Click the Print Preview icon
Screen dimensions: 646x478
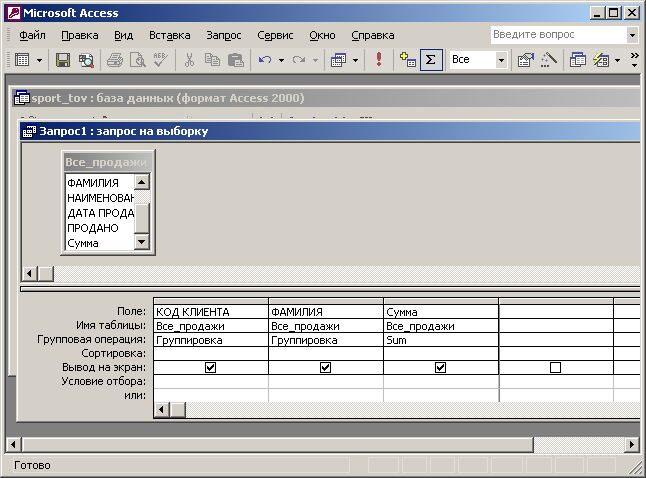tap(138, 60)
